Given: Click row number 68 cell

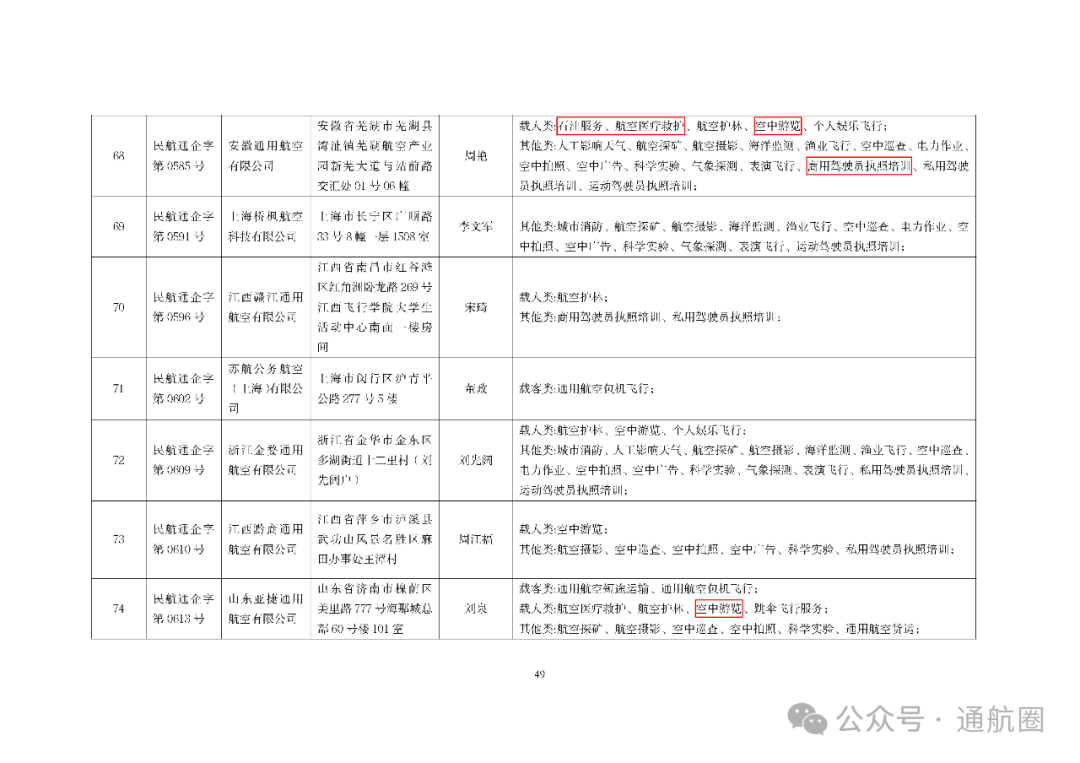Looking at the screenshot, I should click(118, 156).
